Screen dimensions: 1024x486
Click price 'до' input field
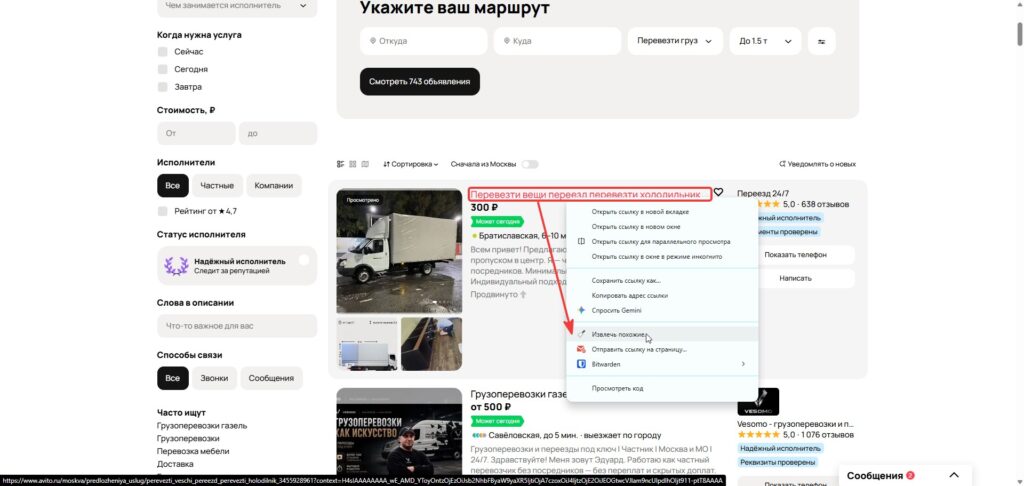click(x=278, y=133)
